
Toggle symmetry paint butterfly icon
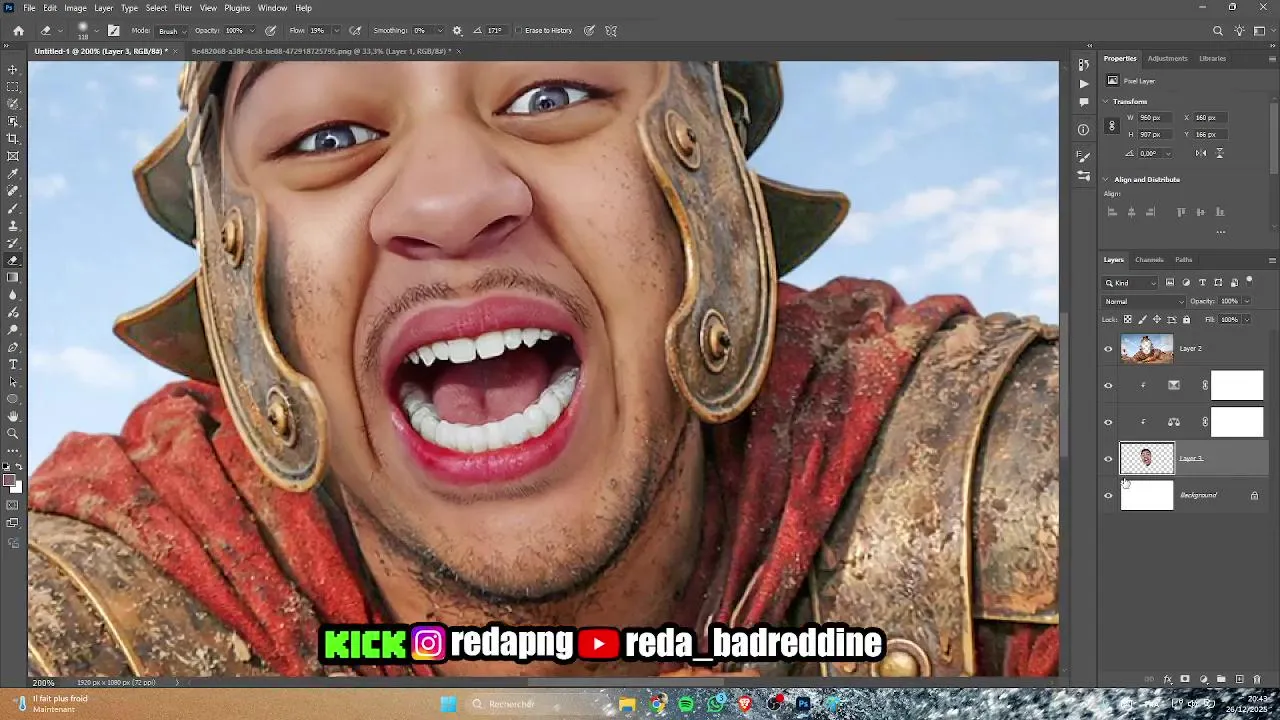[611, 31]
